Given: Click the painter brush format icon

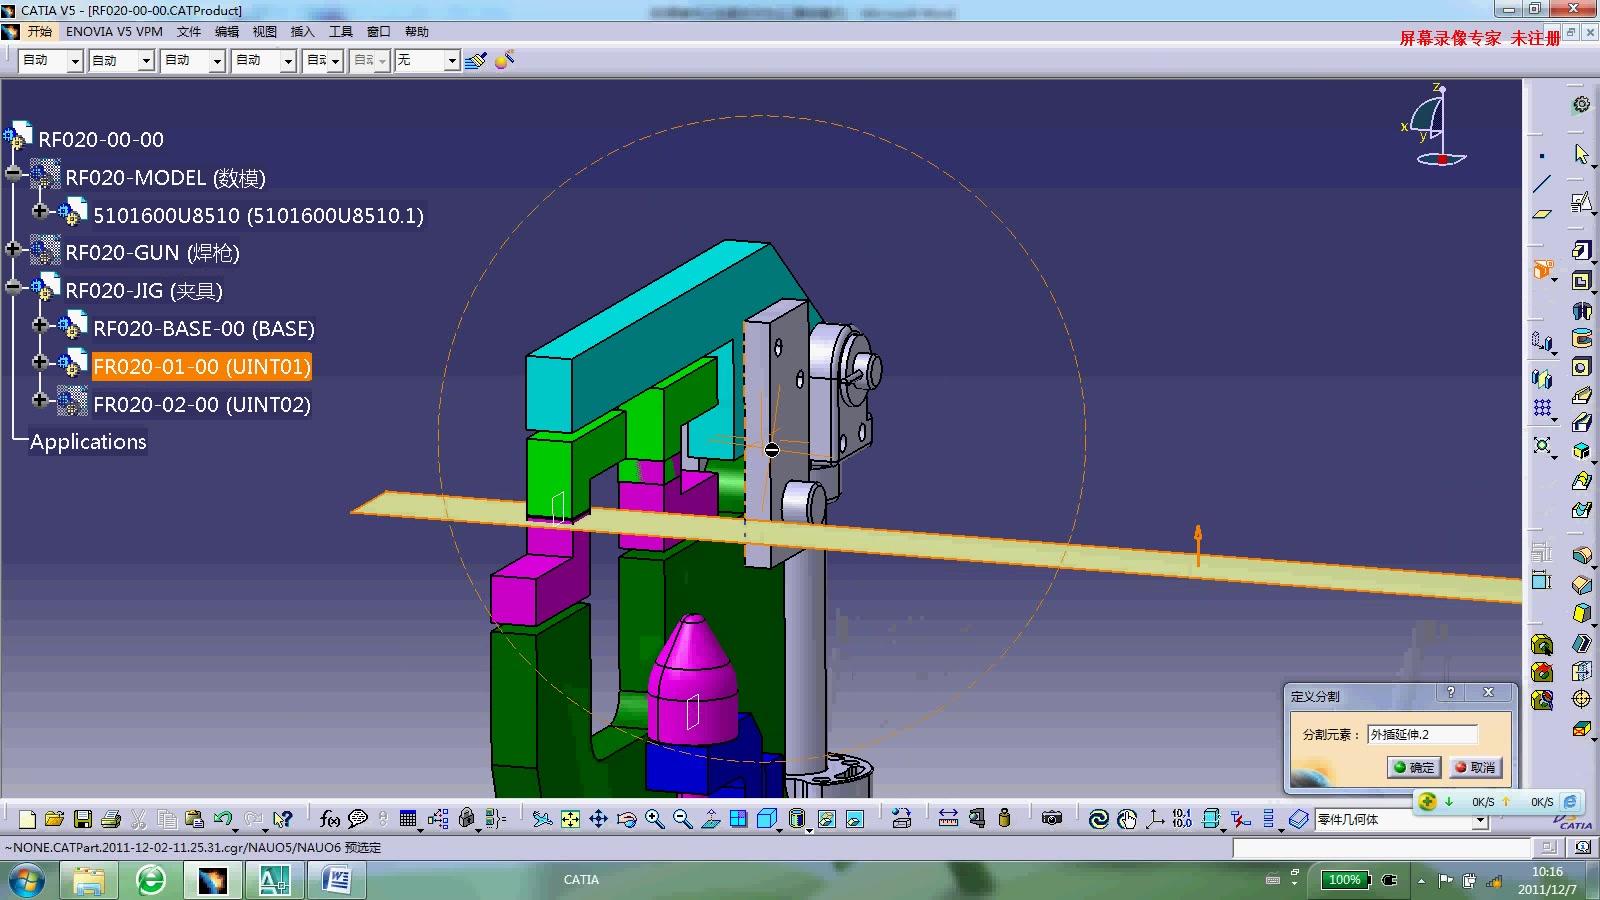Looking at the screenshot, I should click(476, 60).
